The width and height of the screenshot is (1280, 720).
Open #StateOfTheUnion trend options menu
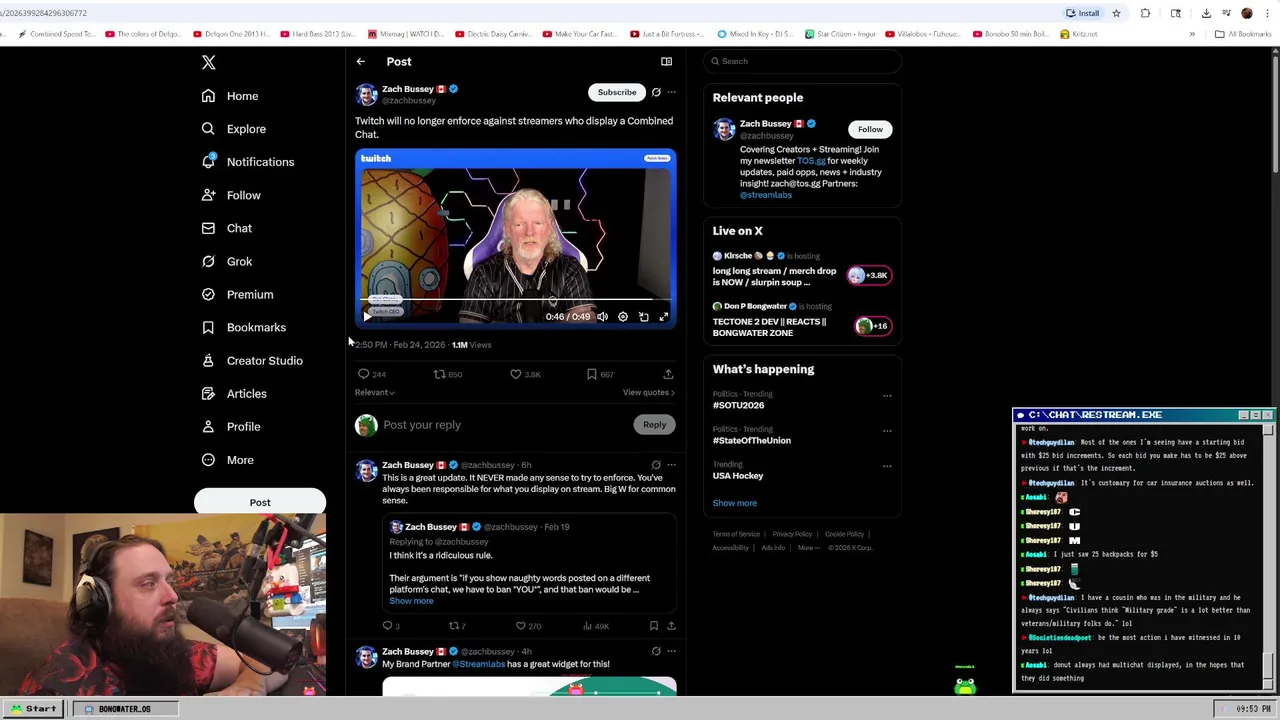[x=887, y=431]
